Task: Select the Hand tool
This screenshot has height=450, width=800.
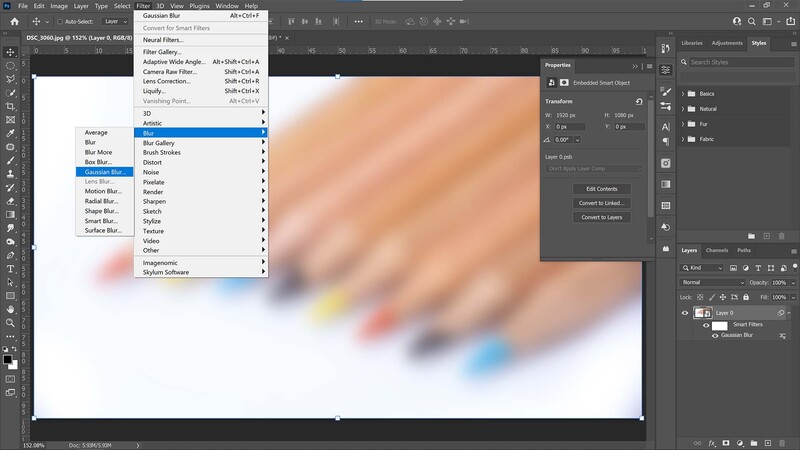Action: tap(10, 309)
